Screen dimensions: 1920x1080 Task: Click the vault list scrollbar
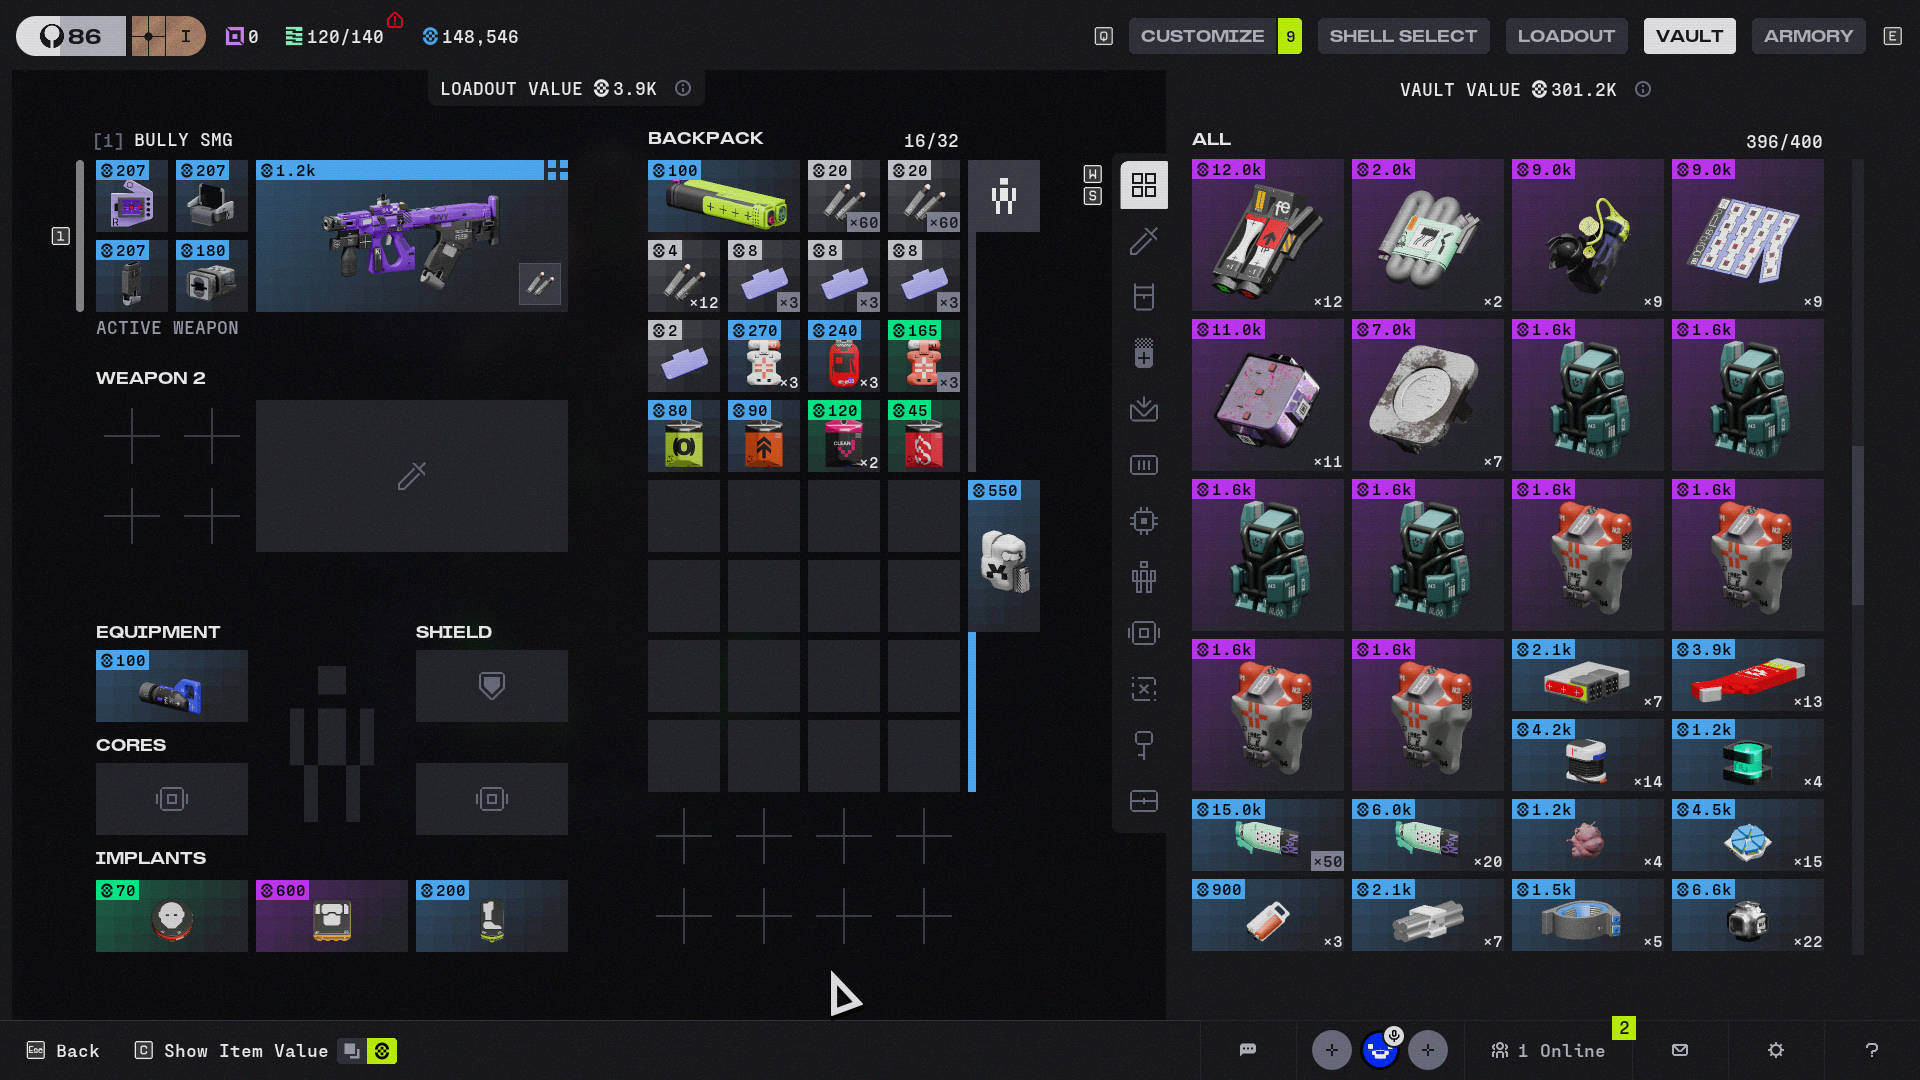point(1858,525)
